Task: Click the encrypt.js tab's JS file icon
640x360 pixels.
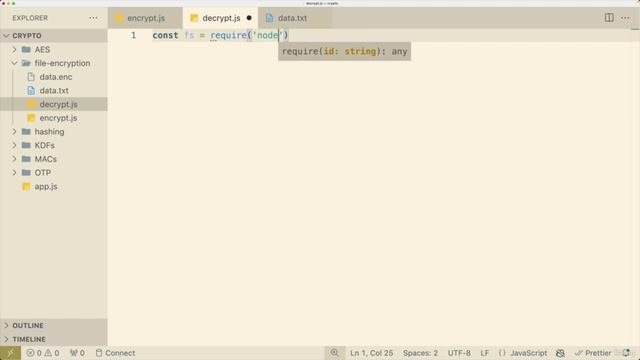Action: coord(119,18)
